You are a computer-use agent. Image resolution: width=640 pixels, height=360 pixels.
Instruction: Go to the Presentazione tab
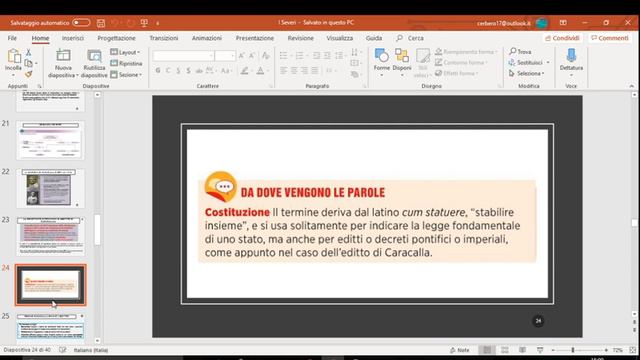point(255,38)
